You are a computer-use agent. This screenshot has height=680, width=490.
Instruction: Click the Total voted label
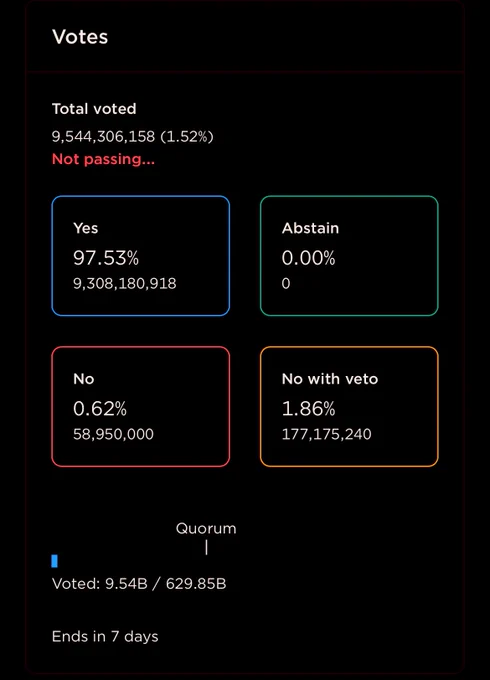pyautogui.click(x=94, y=108)
